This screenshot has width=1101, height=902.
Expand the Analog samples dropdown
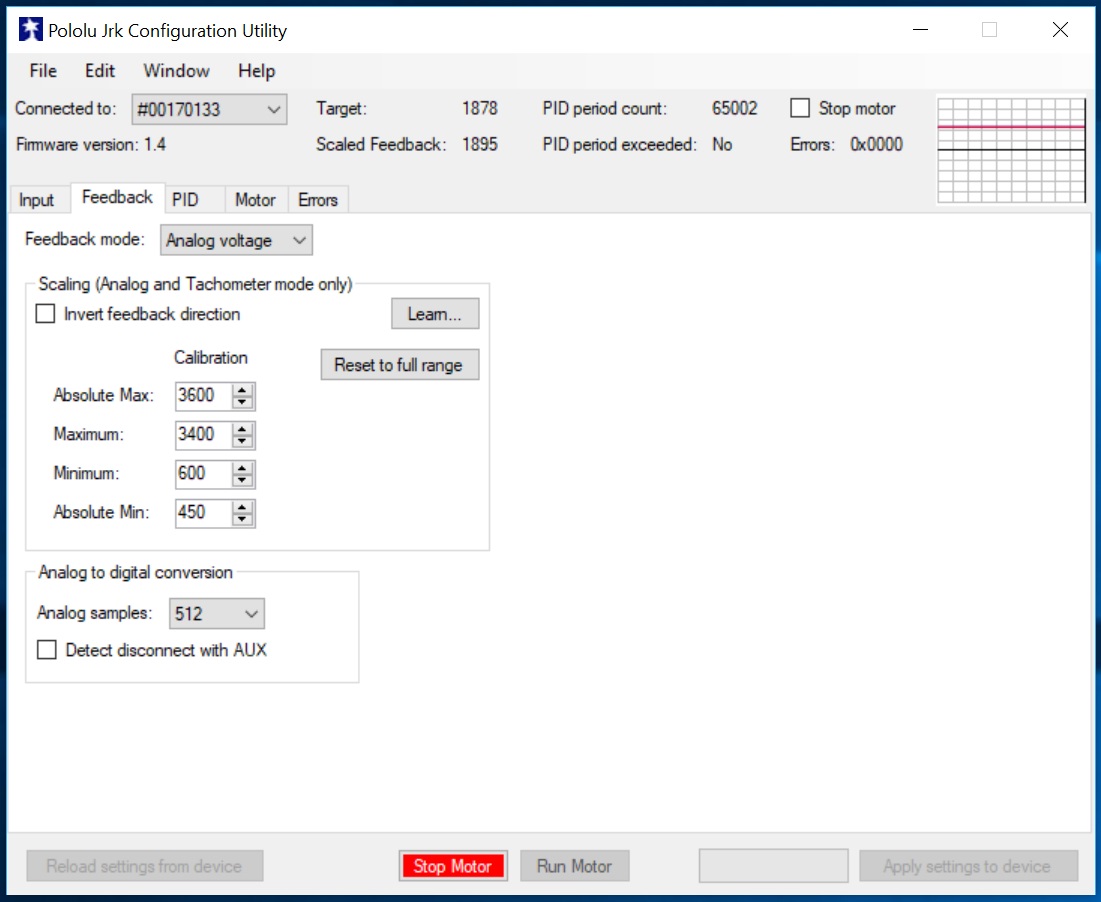[217, 614]
